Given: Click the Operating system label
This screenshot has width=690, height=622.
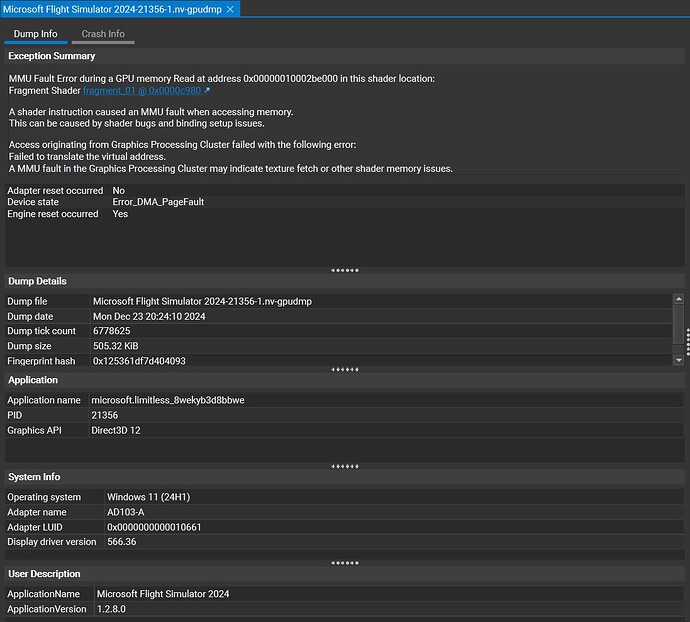Looking at the screenshot, I should 44,497.
